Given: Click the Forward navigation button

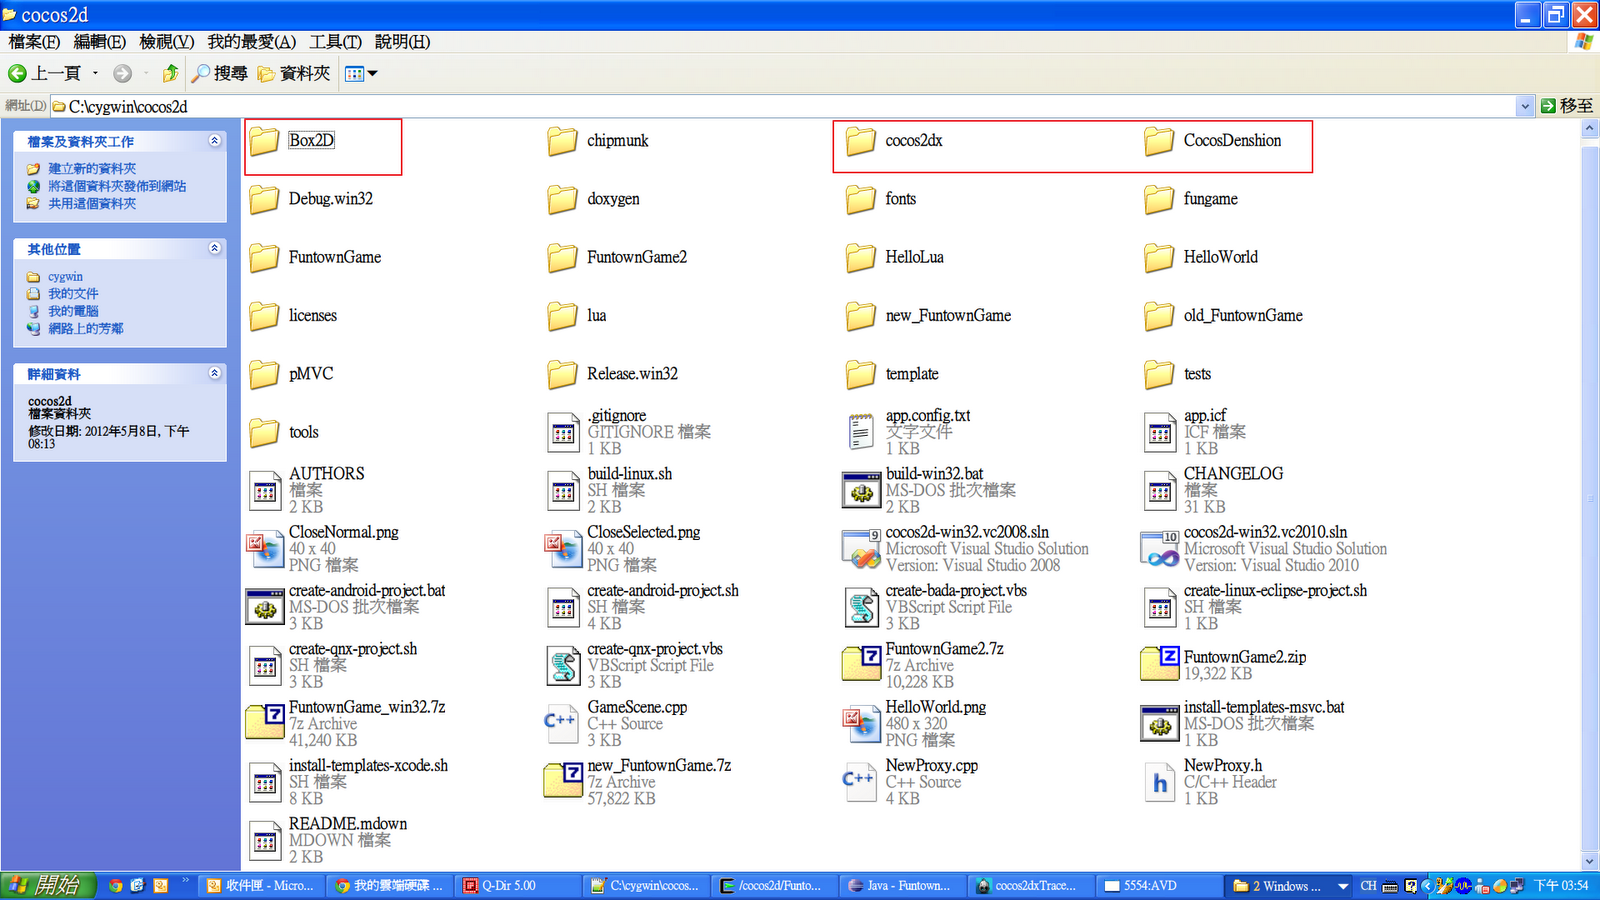Looking at the screenshot, I should tap(123, 73).
